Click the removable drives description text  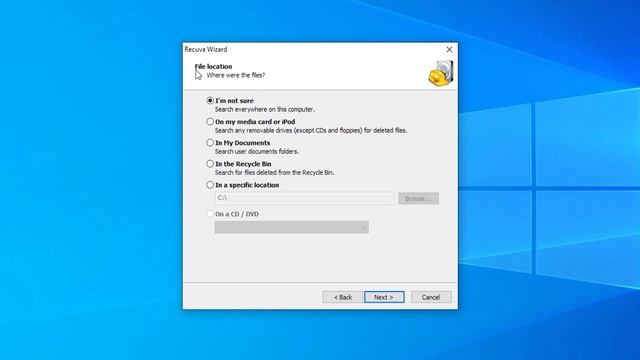point(311,131)
